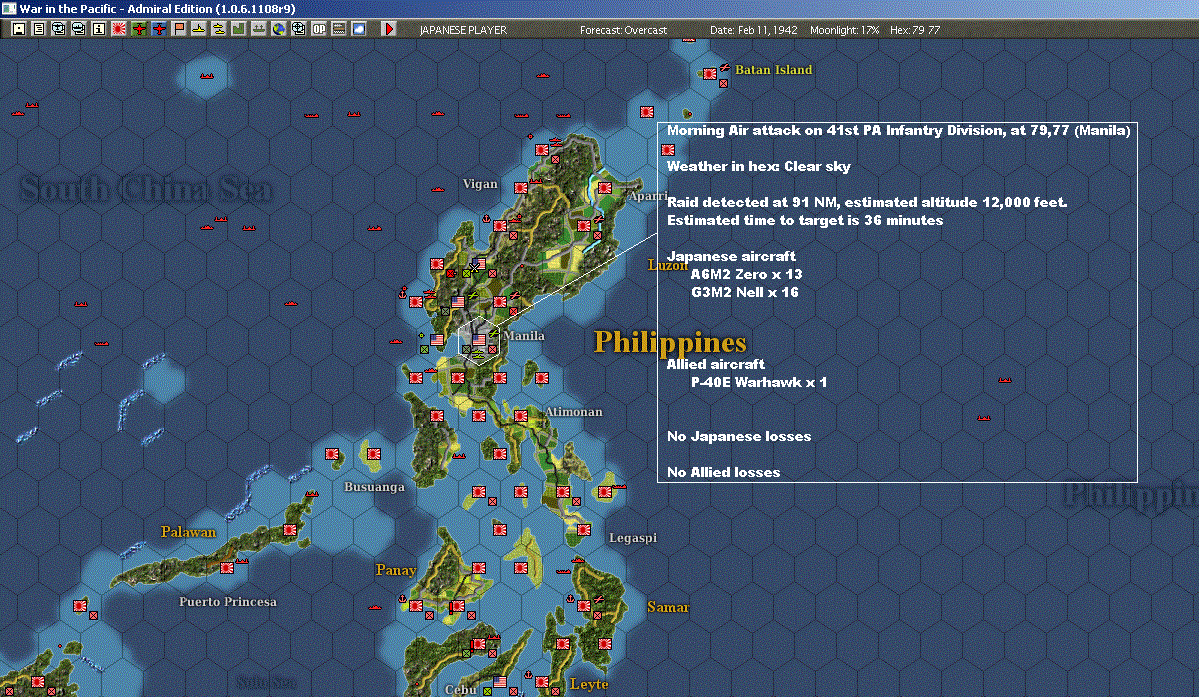Click the Morning Air attack report heading
The height and width of the screenshot is (697, 1199).
(898, 131)
